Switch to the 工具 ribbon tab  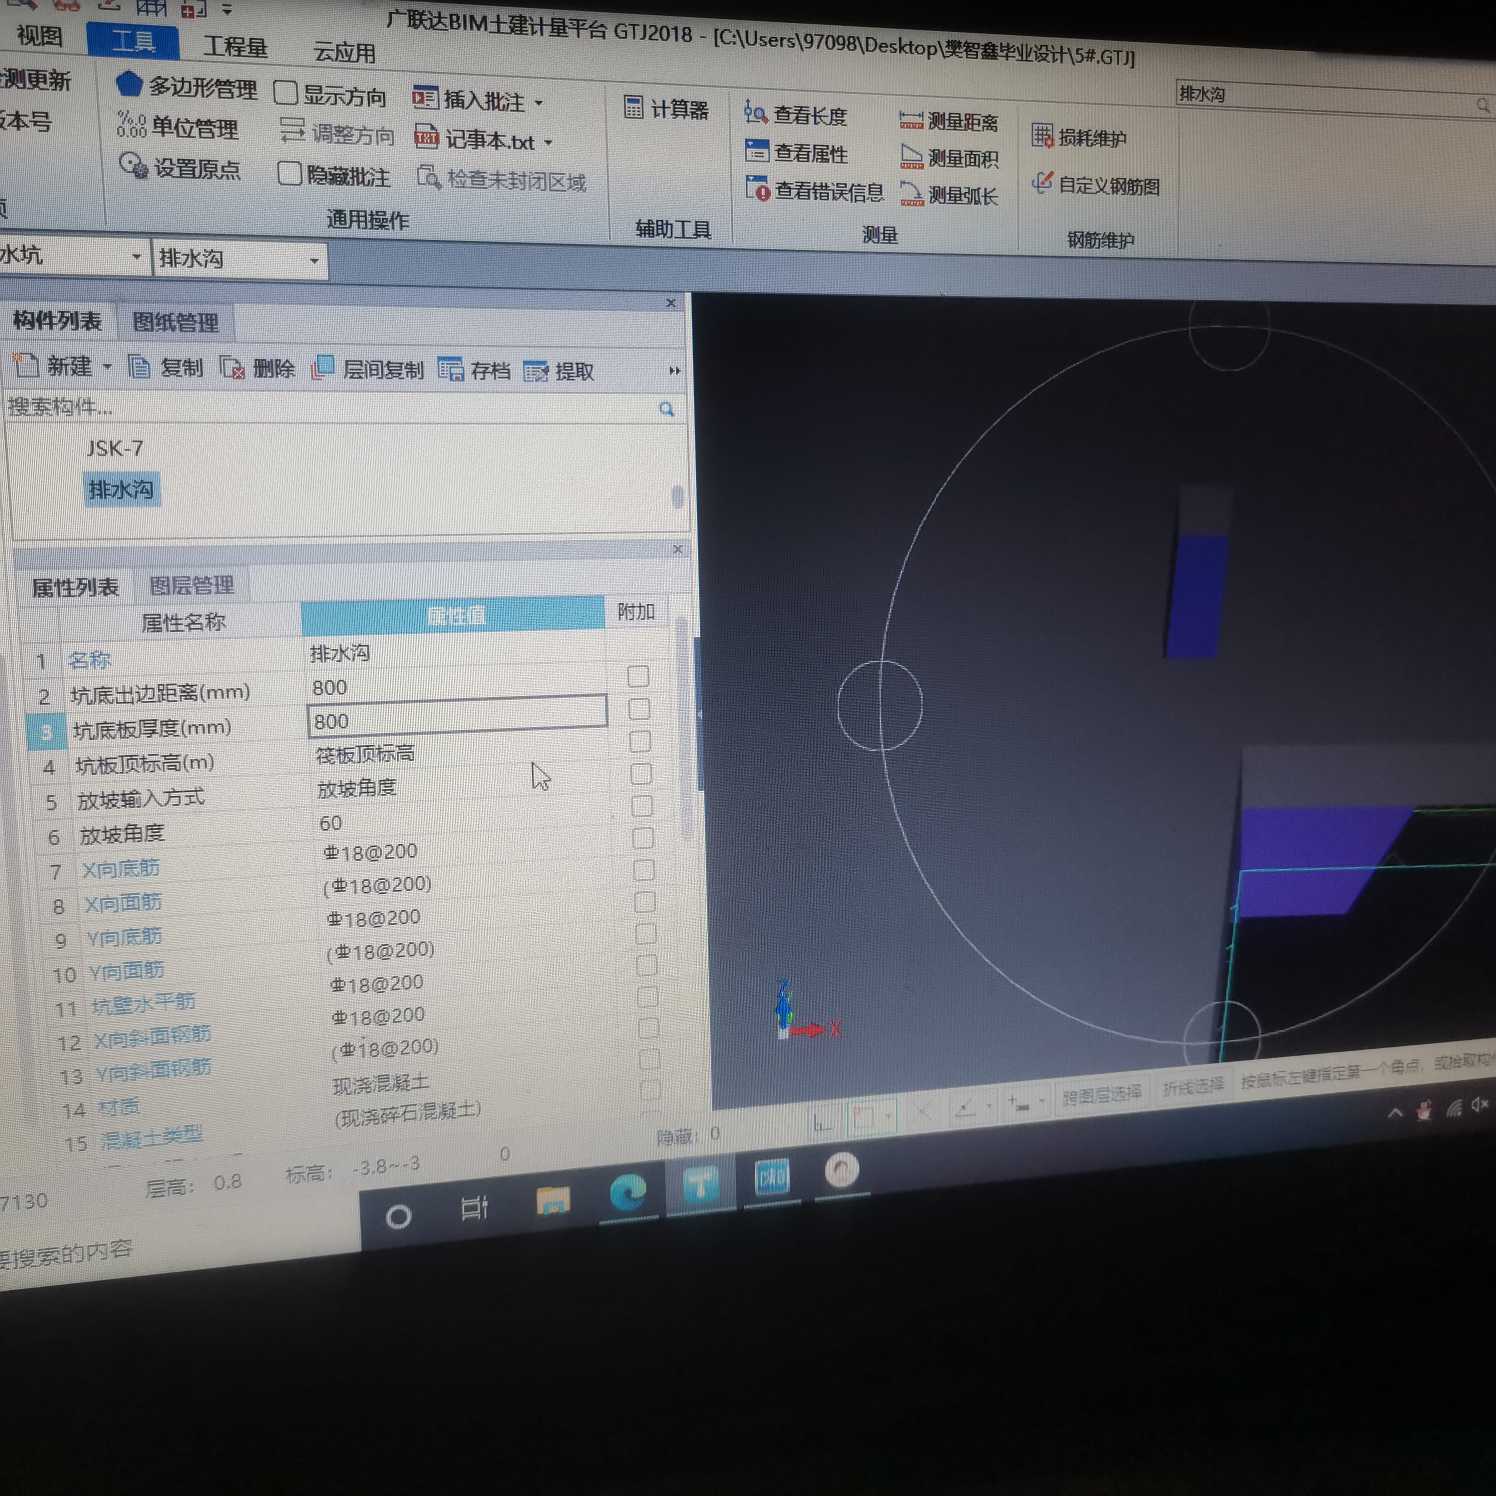(x=133, y=41)
